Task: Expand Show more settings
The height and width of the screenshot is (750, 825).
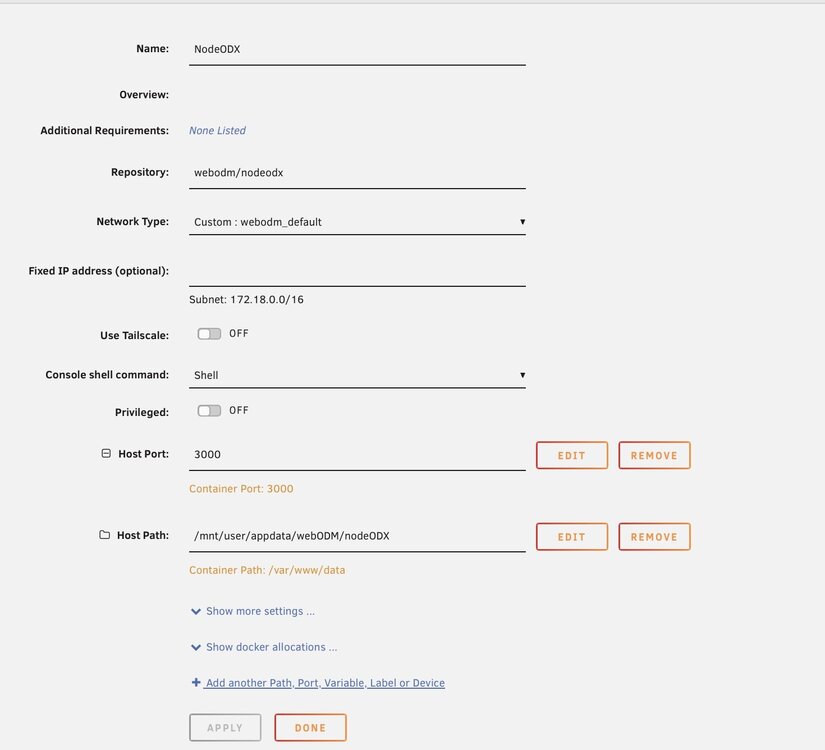Action: click(260, 611)
